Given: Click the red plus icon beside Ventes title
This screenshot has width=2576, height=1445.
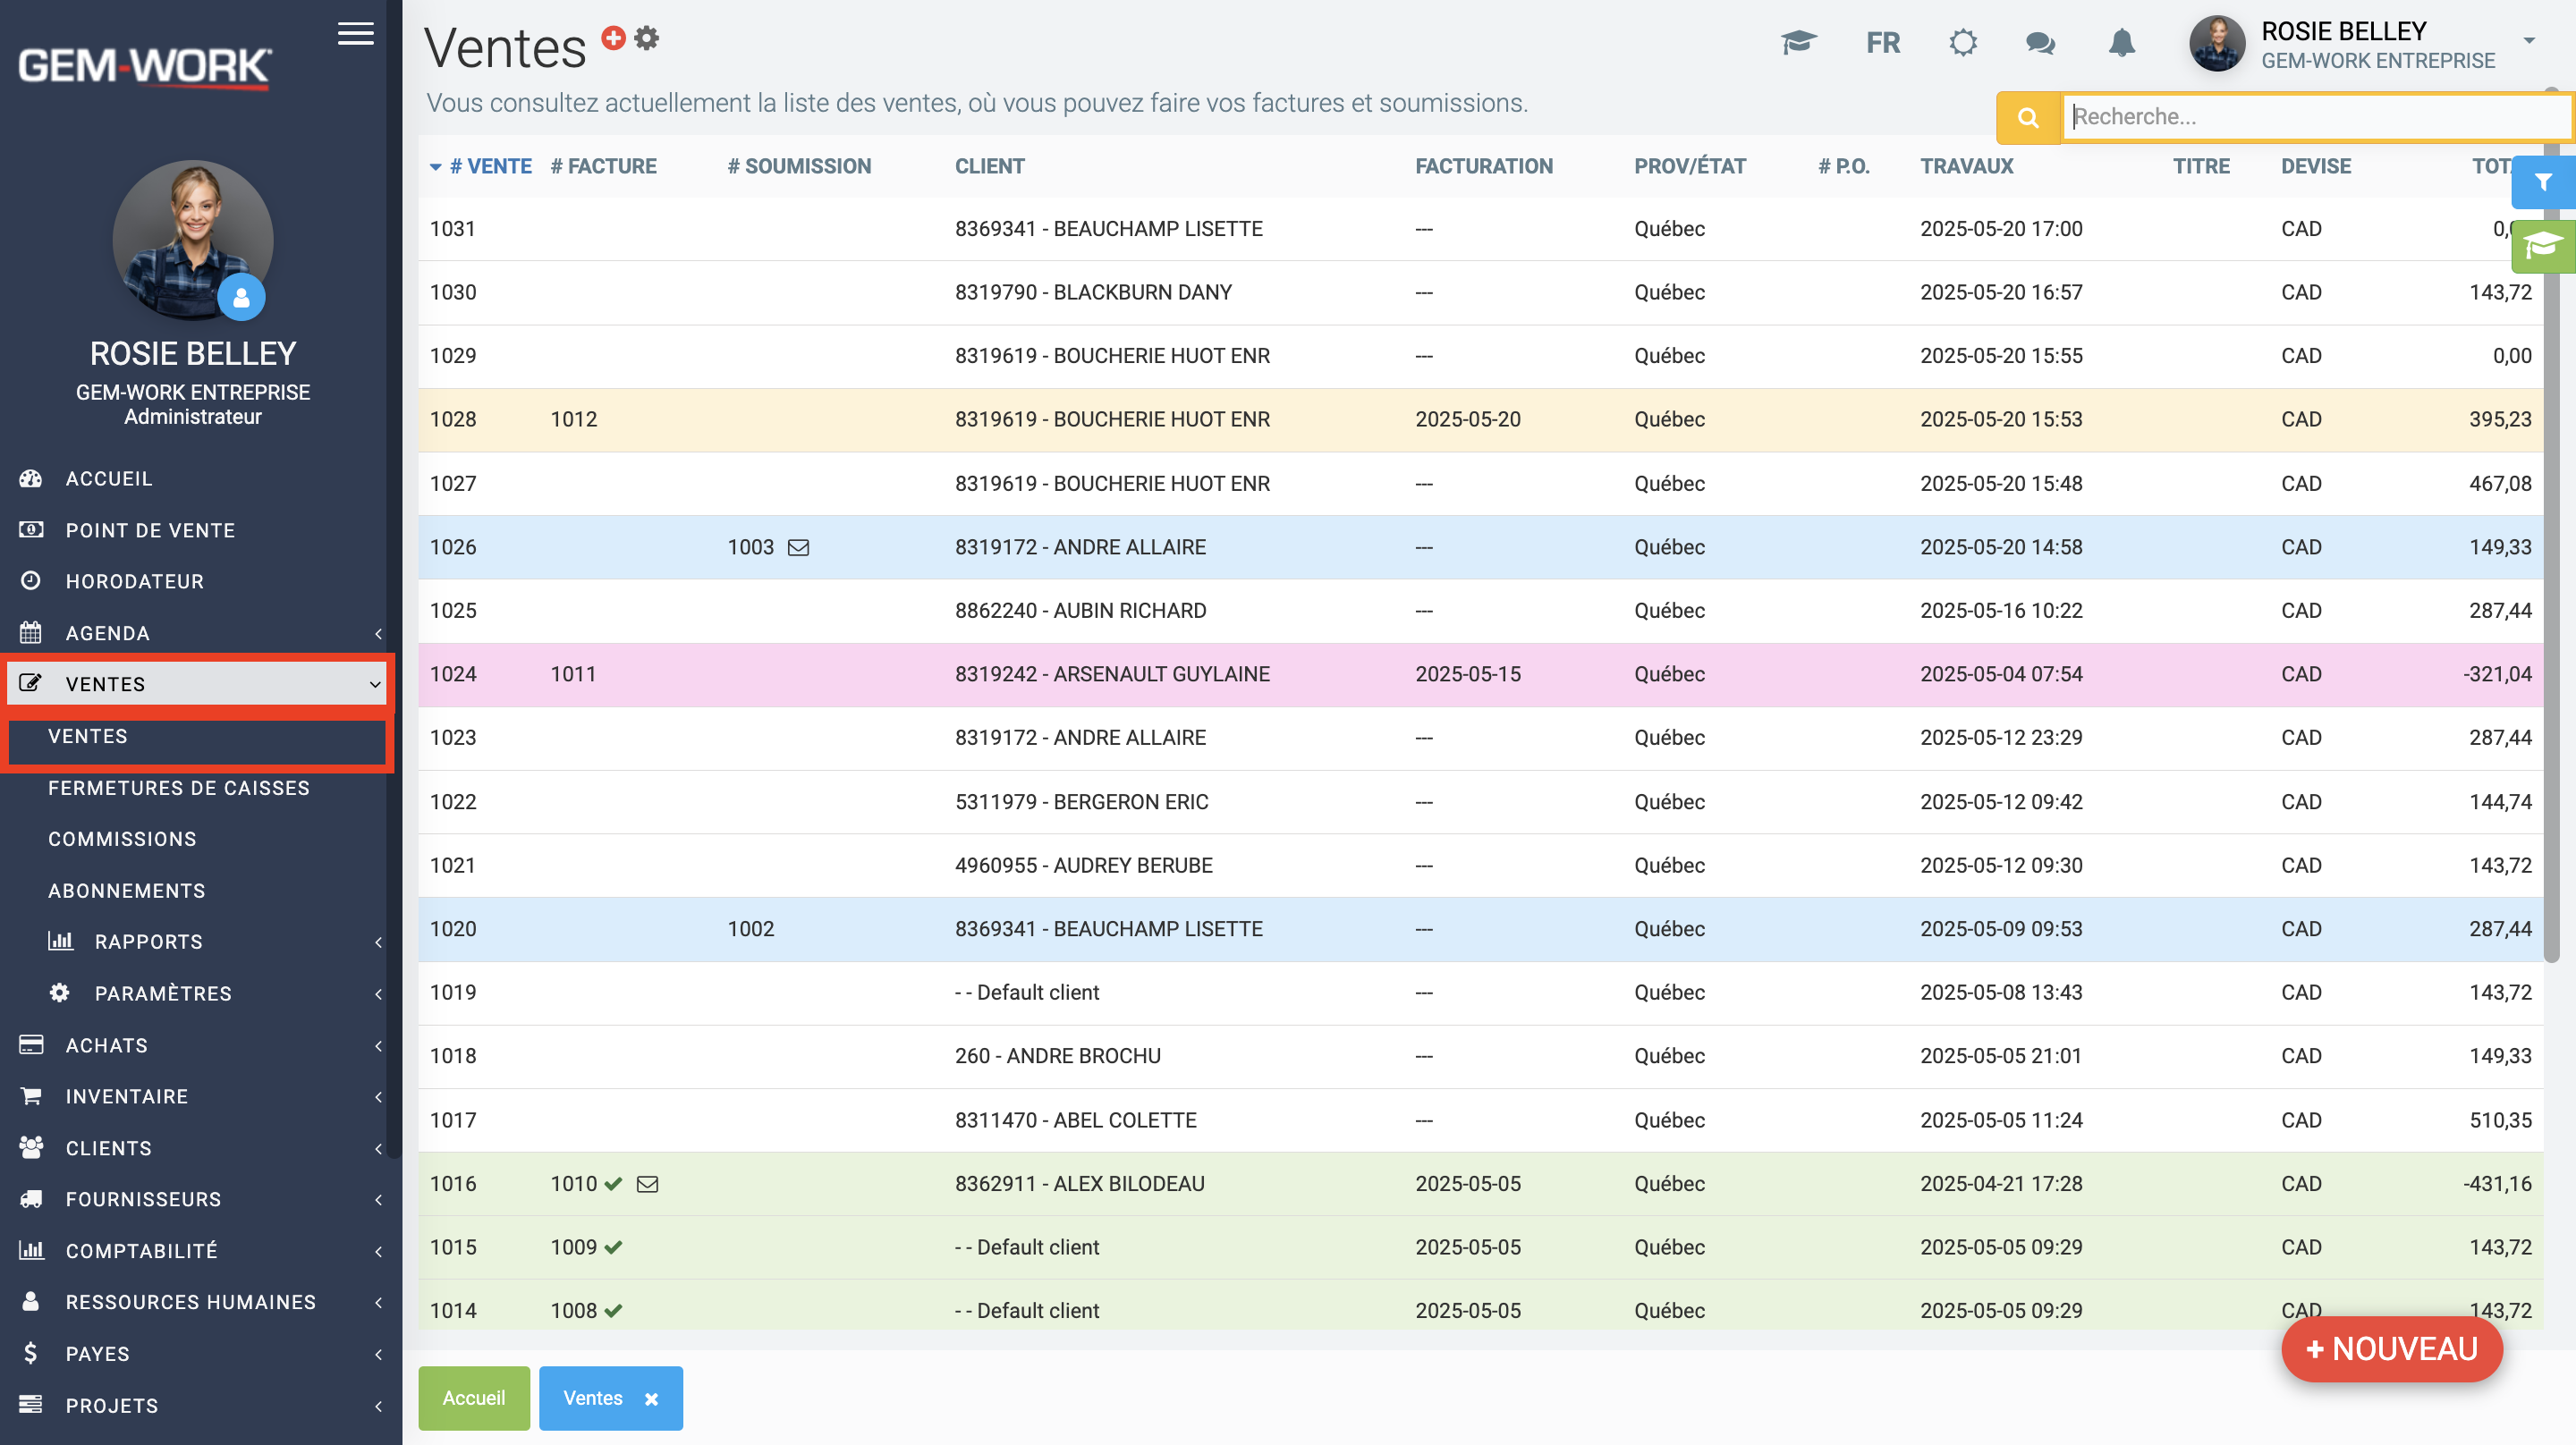Looking at the screenshot, I should (x=613, y=38).
